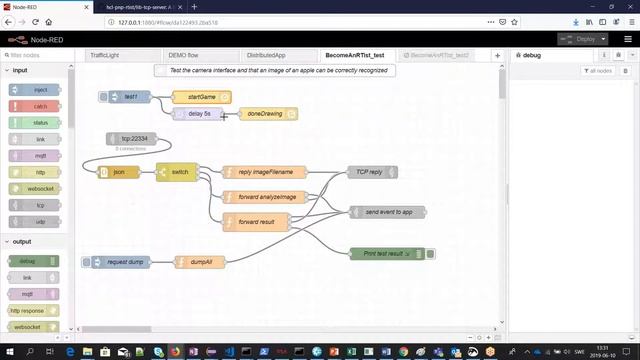
Task: Toggle the Print test result debug output
Action: pos(430,254)
